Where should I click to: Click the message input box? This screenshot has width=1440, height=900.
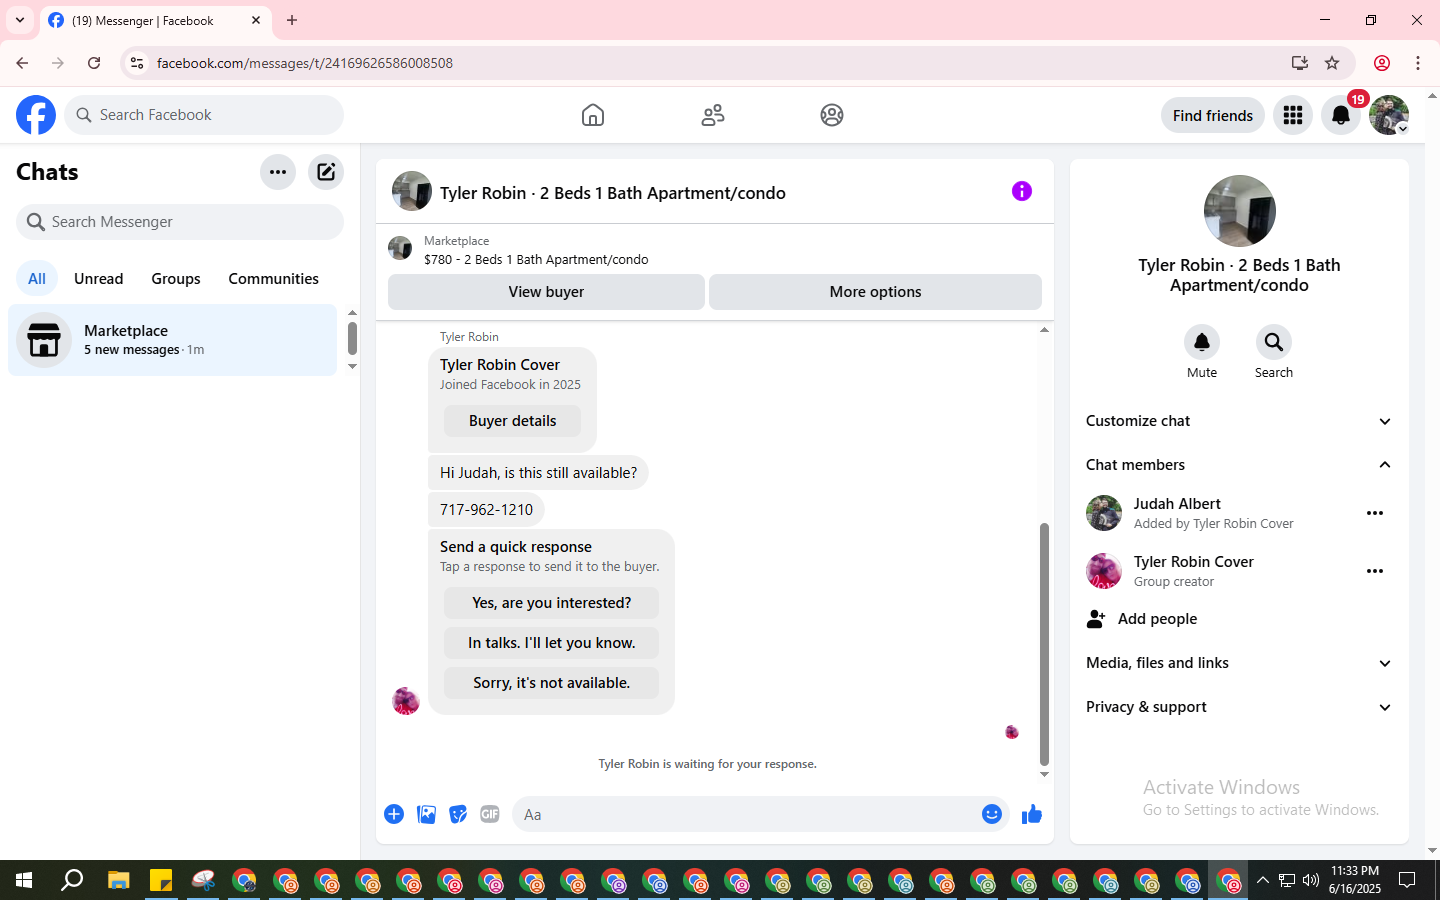coord(745,814)
